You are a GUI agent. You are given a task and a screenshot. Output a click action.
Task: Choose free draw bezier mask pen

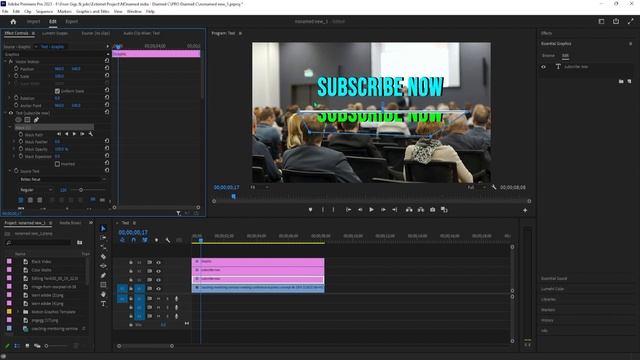(36, 120)
